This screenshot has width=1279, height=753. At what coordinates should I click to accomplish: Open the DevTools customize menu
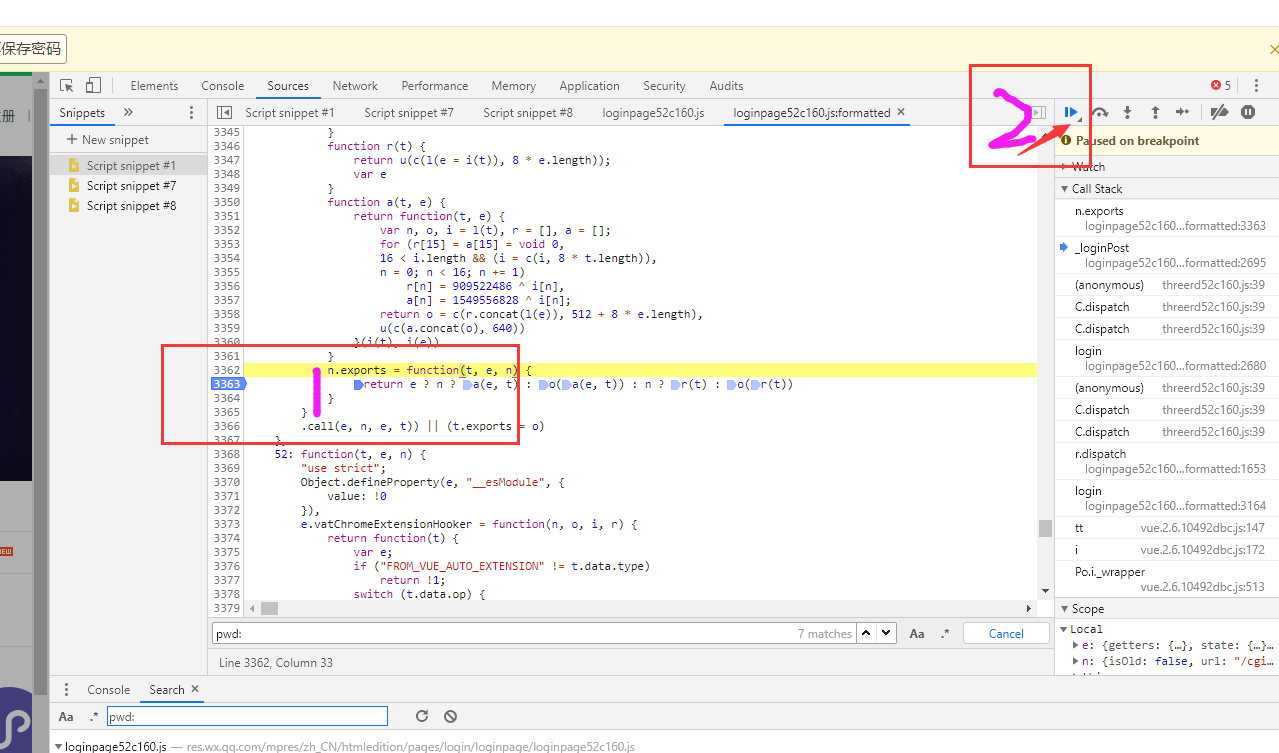[1256, 86]
